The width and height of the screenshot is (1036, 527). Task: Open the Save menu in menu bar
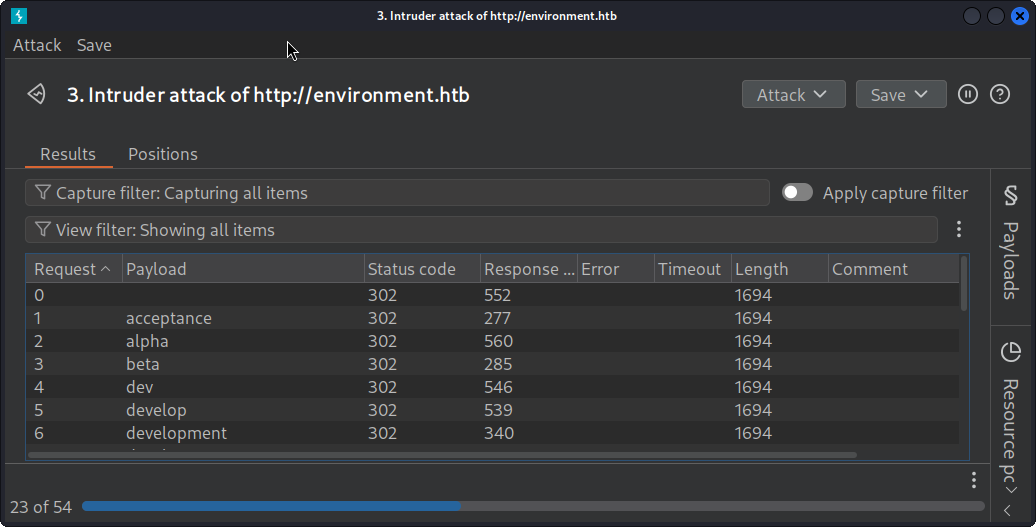(94, 45)
